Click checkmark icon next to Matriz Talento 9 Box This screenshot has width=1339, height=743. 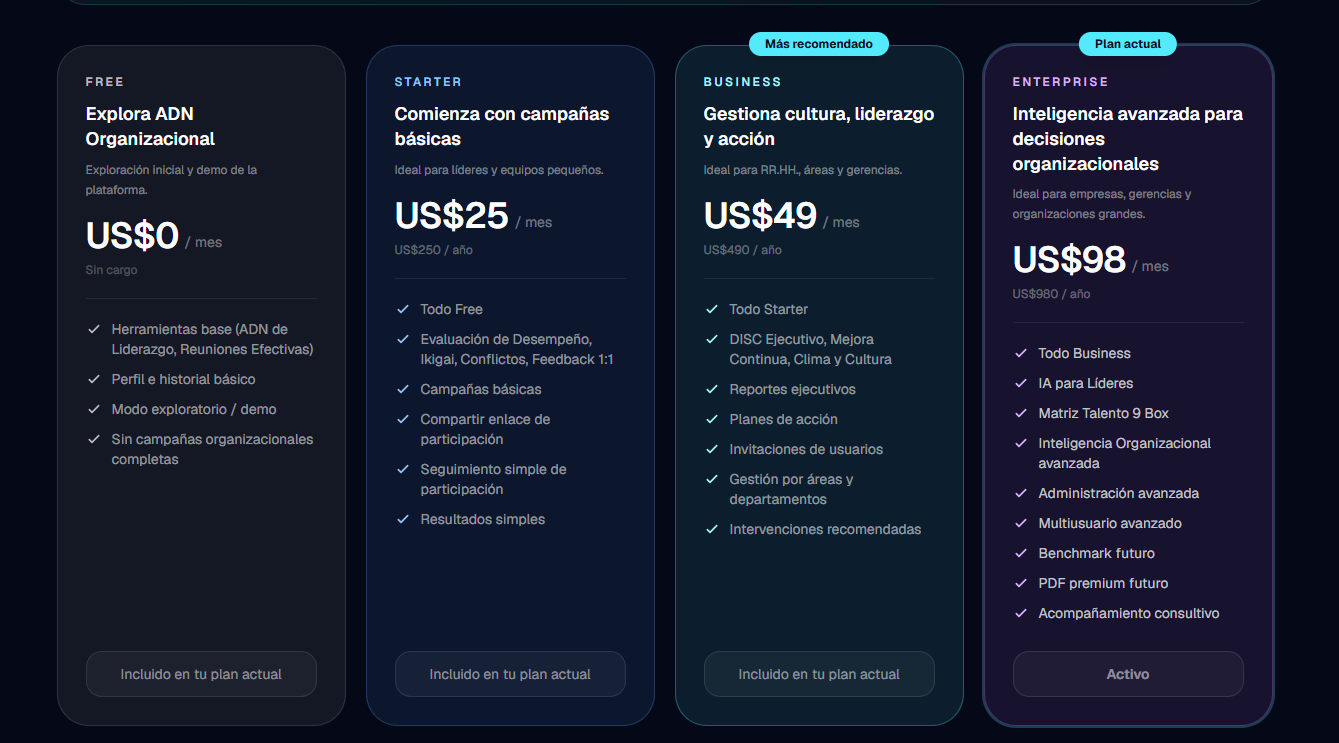(1021, 413)
